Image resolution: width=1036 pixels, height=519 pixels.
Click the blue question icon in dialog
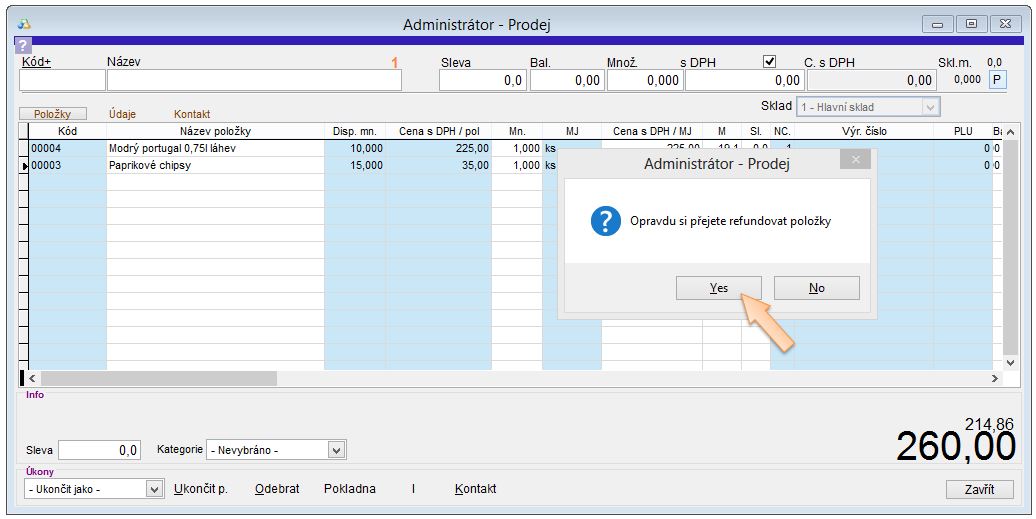606,221
